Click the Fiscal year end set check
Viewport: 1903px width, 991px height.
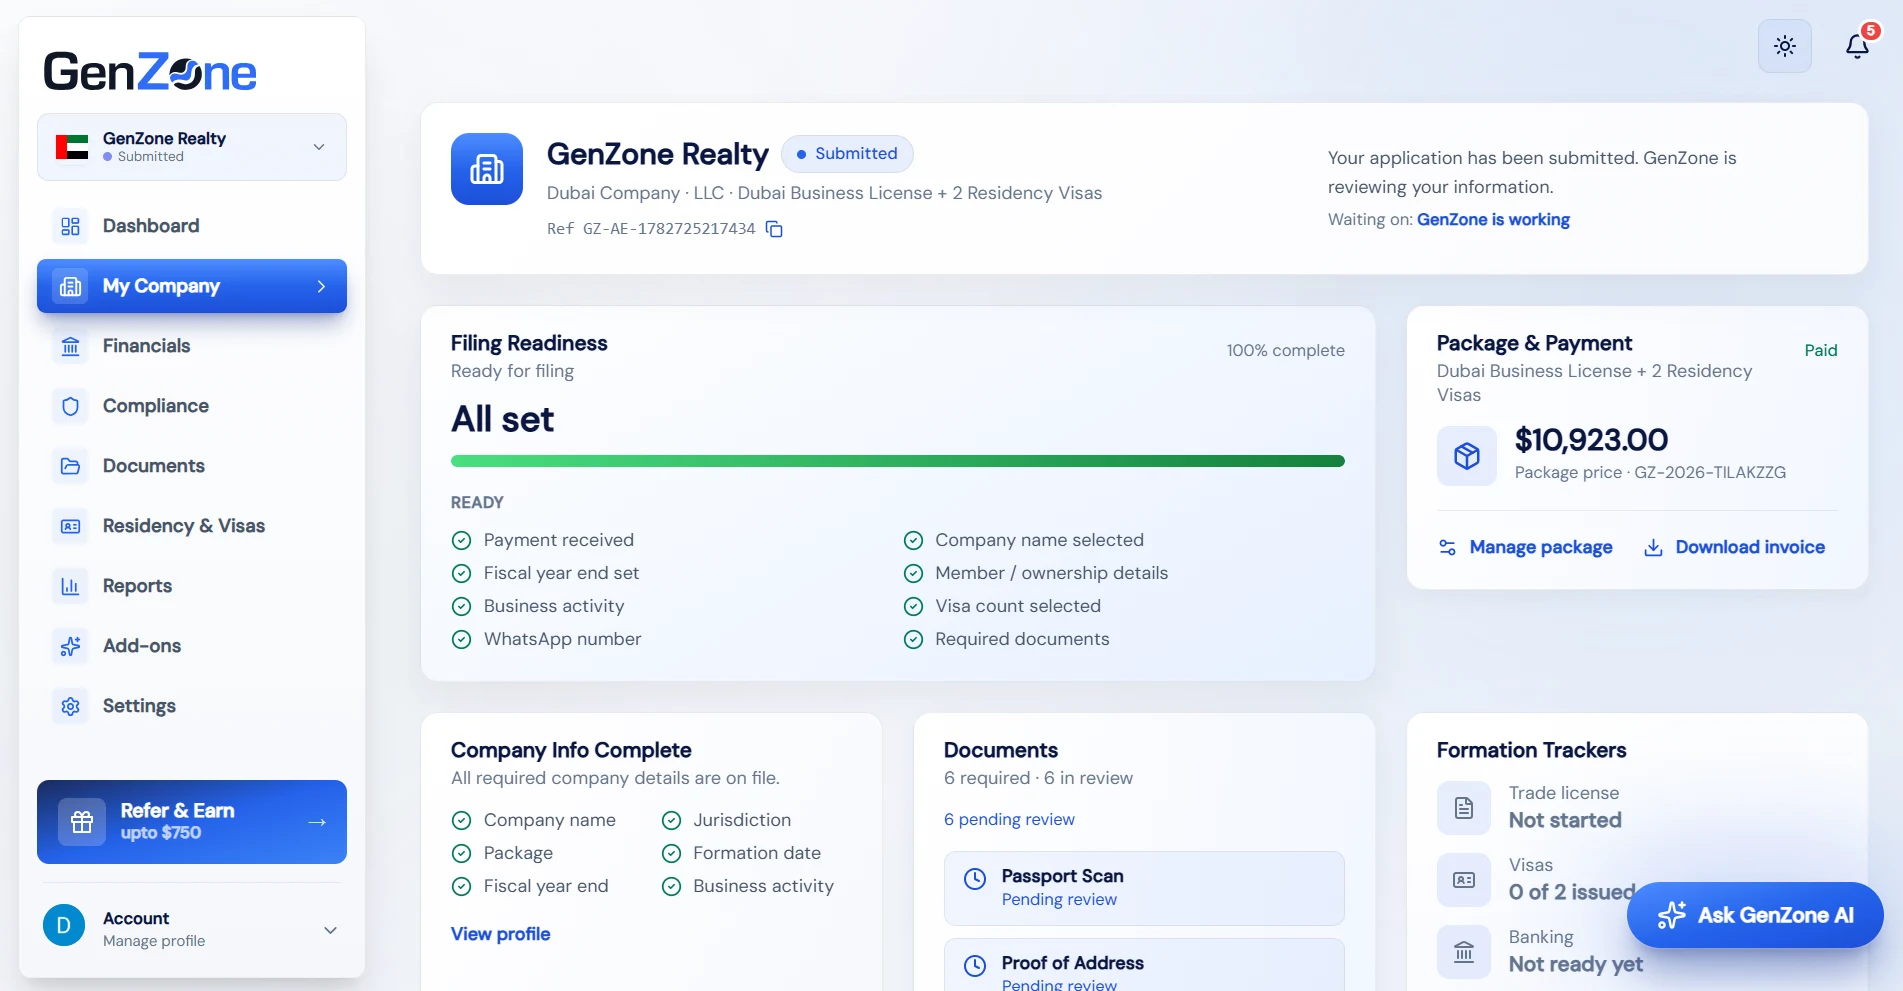545,573
